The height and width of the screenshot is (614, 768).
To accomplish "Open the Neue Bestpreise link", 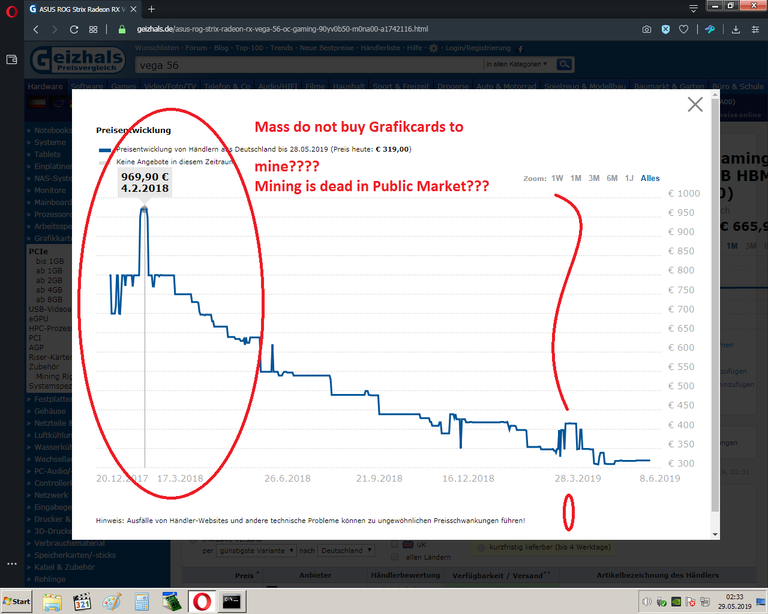I will (x=327, y=48).
